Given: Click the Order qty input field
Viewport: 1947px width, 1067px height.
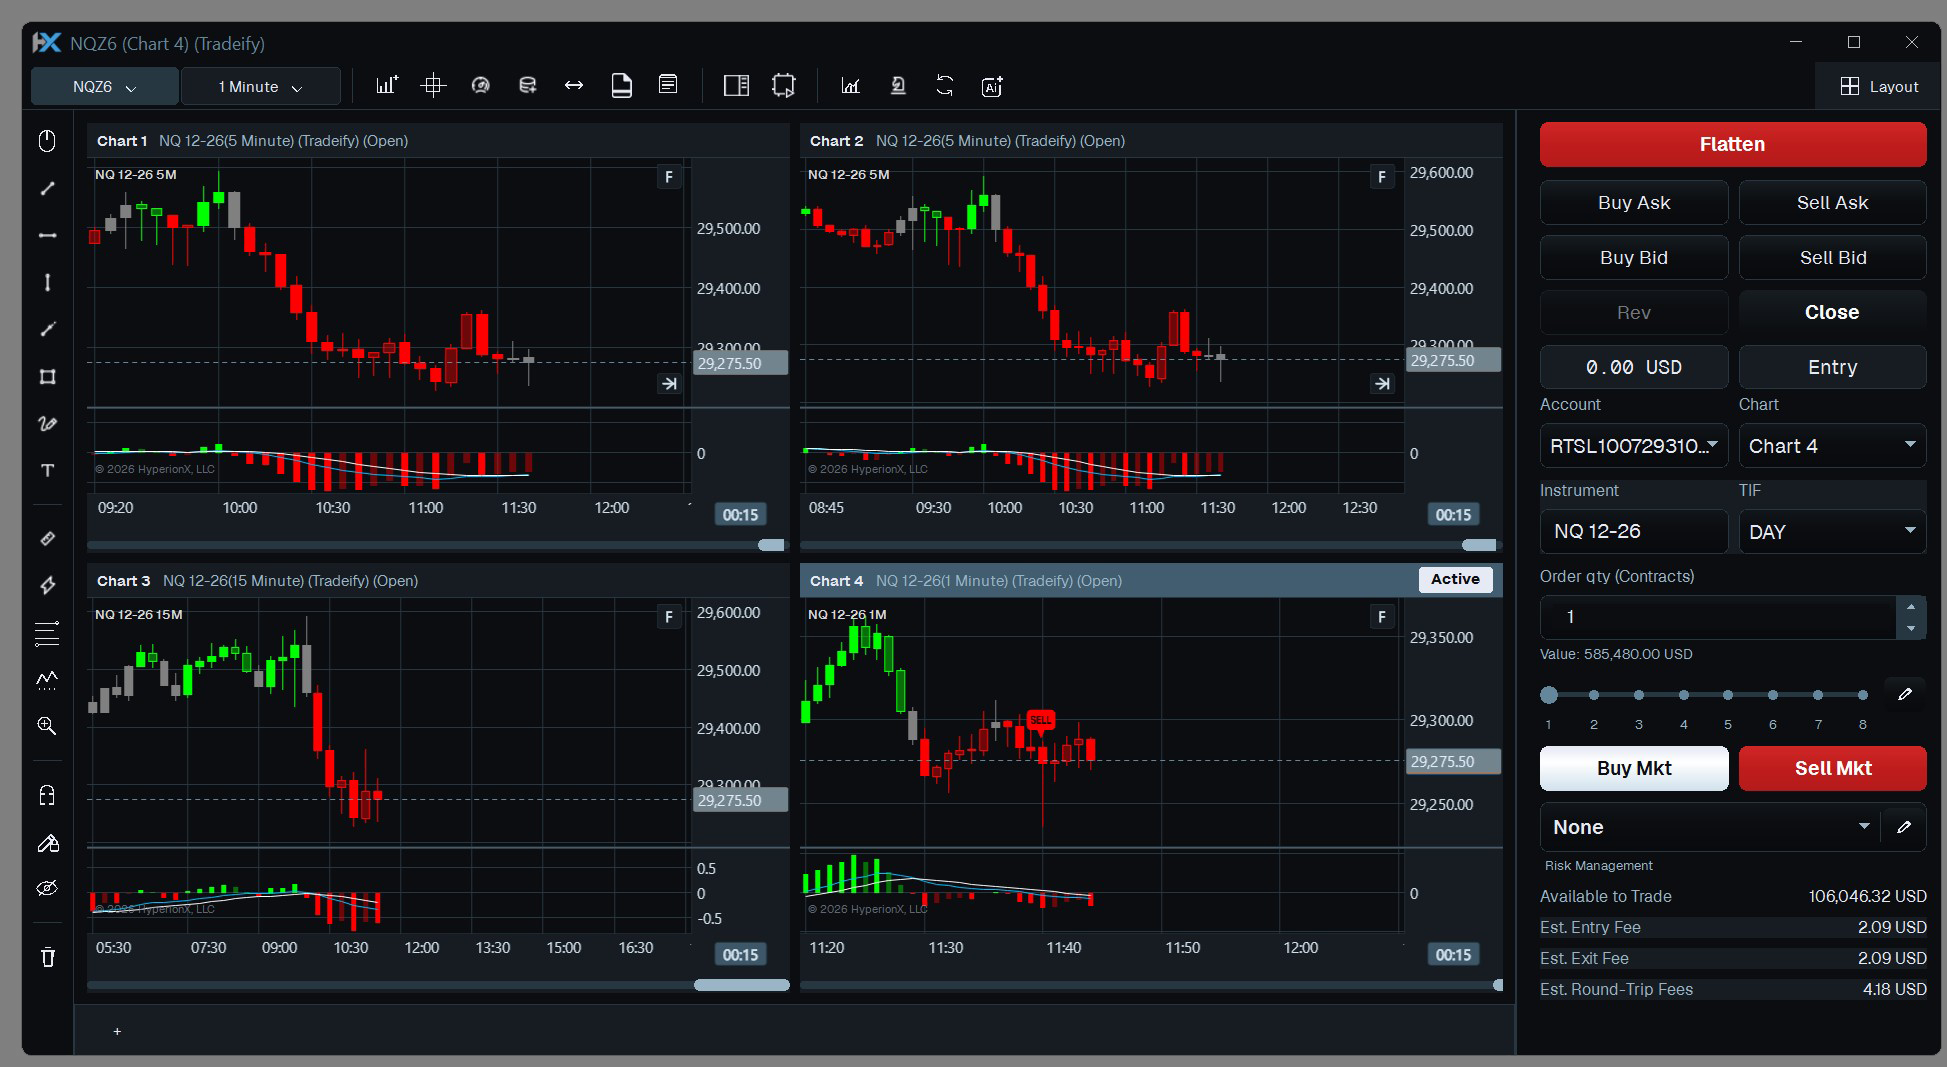Looking at the screenshot, I should 1718,617.
